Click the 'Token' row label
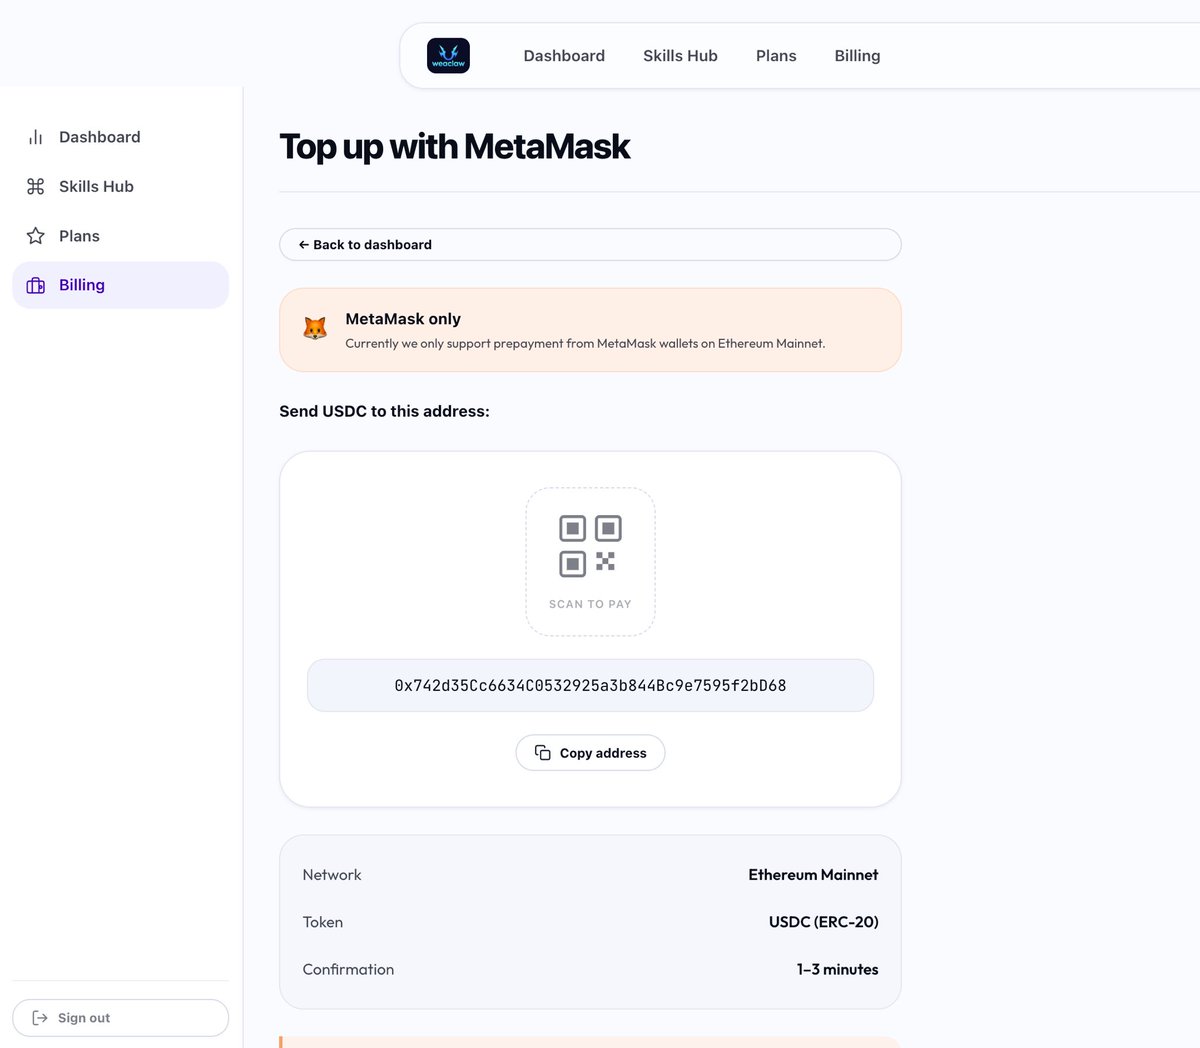Viewport: 1200px width, 1048px height. (323, 922)
